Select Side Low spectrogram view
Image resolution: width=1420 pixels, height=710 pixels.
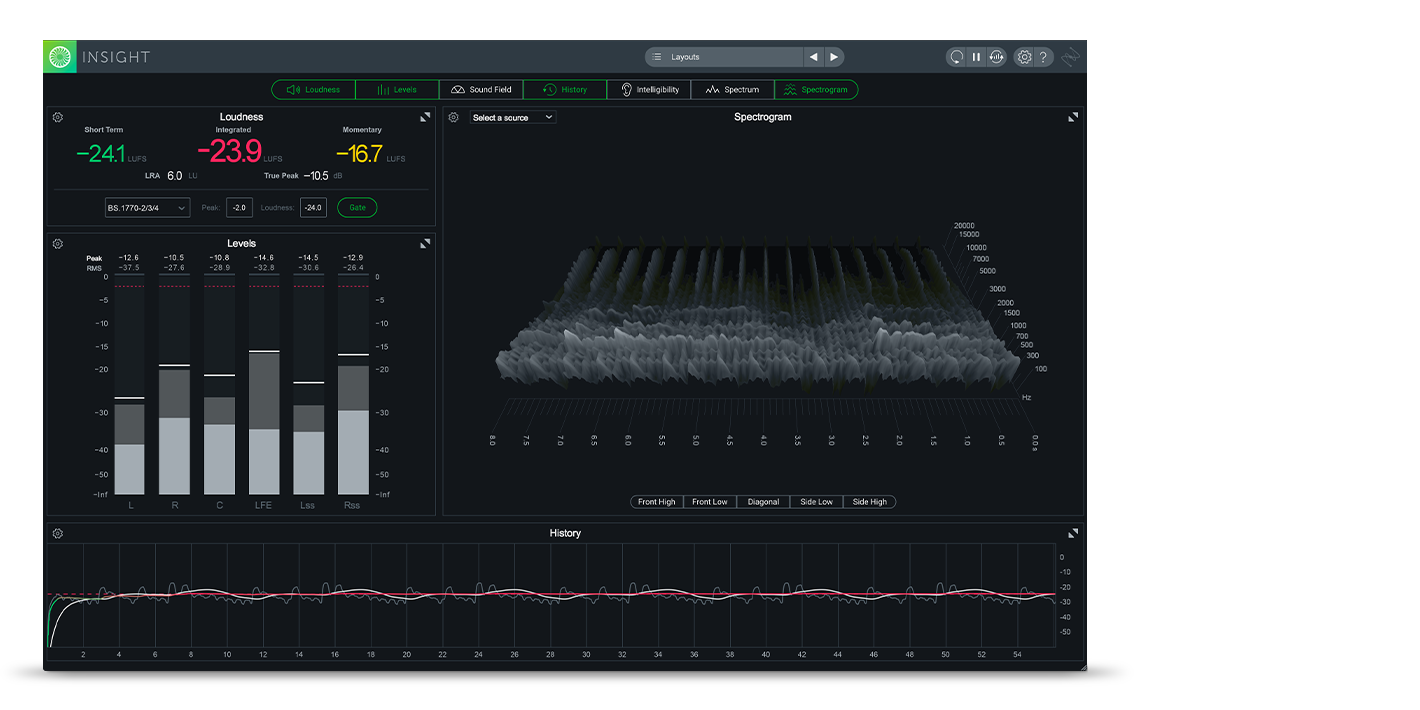[x=817, y=502]
